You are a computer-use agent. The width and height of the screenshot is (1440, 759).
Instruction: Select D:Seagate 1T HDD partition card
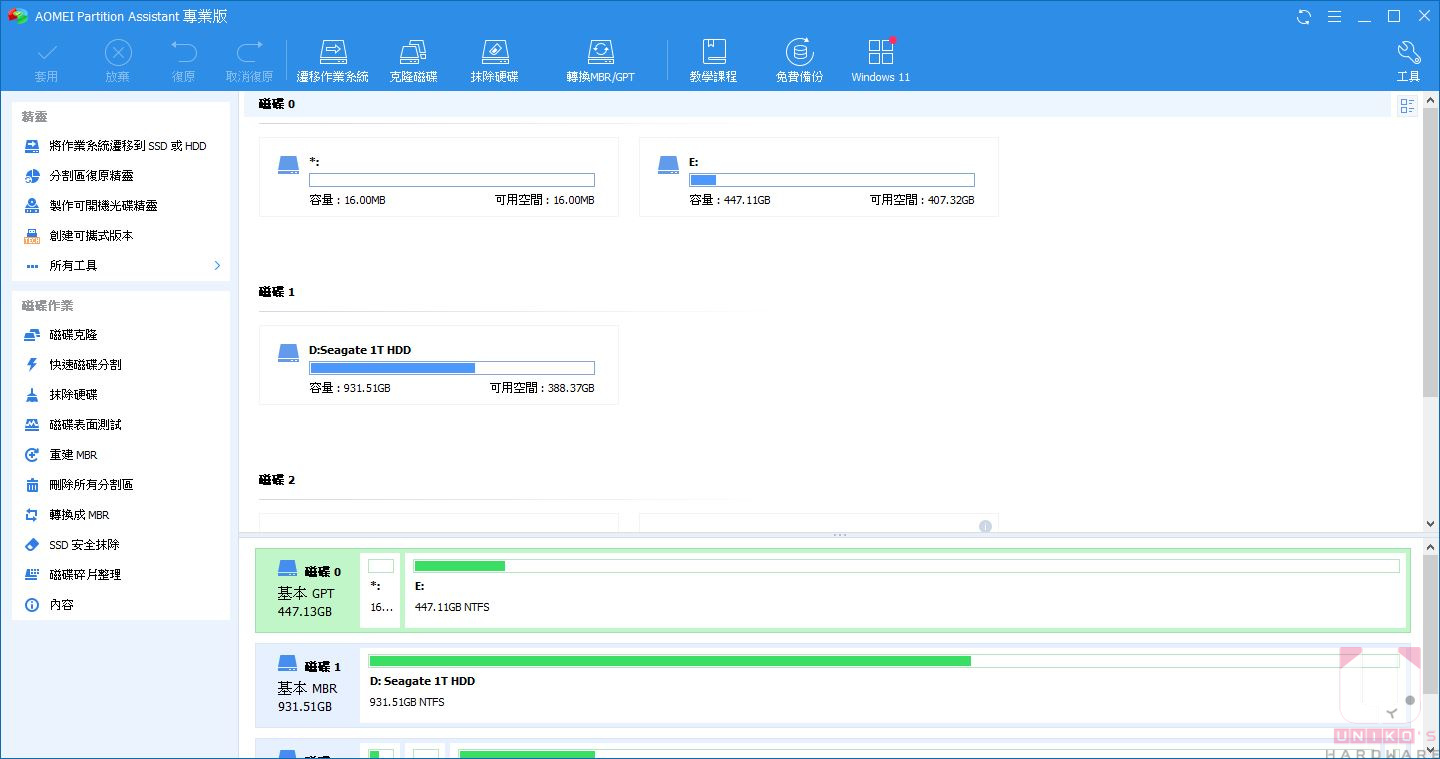tap(439, 365)
